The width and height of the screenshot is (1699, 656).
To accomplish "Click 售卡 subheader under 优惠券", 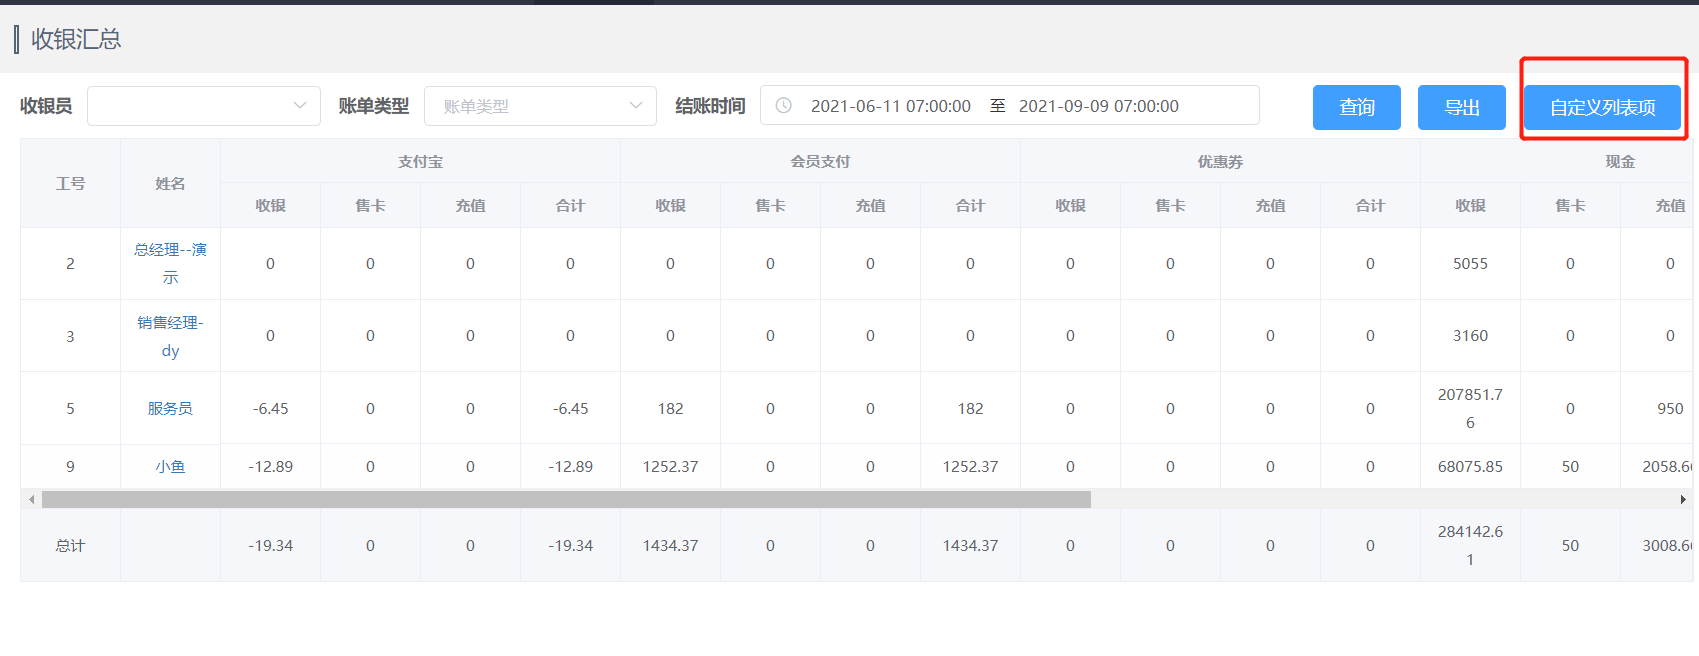I will tap(1170, 205).
